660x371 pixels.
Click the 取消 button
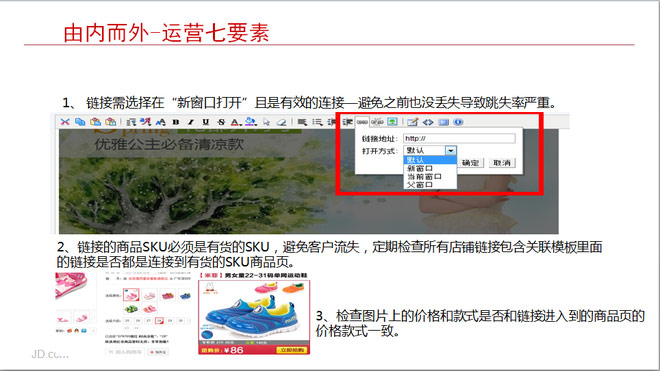(502, 163)
